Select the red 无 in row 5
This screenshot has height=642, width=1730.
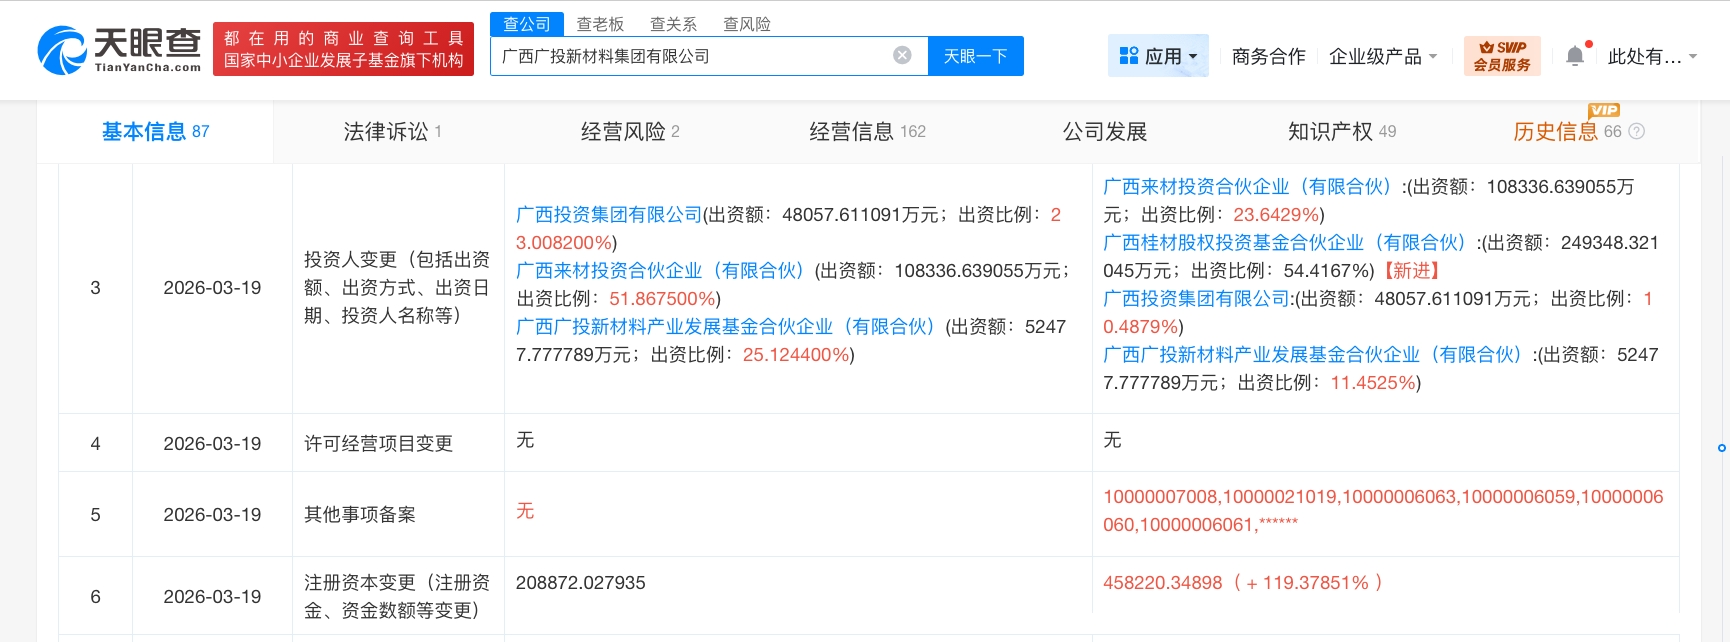[525, 511]
